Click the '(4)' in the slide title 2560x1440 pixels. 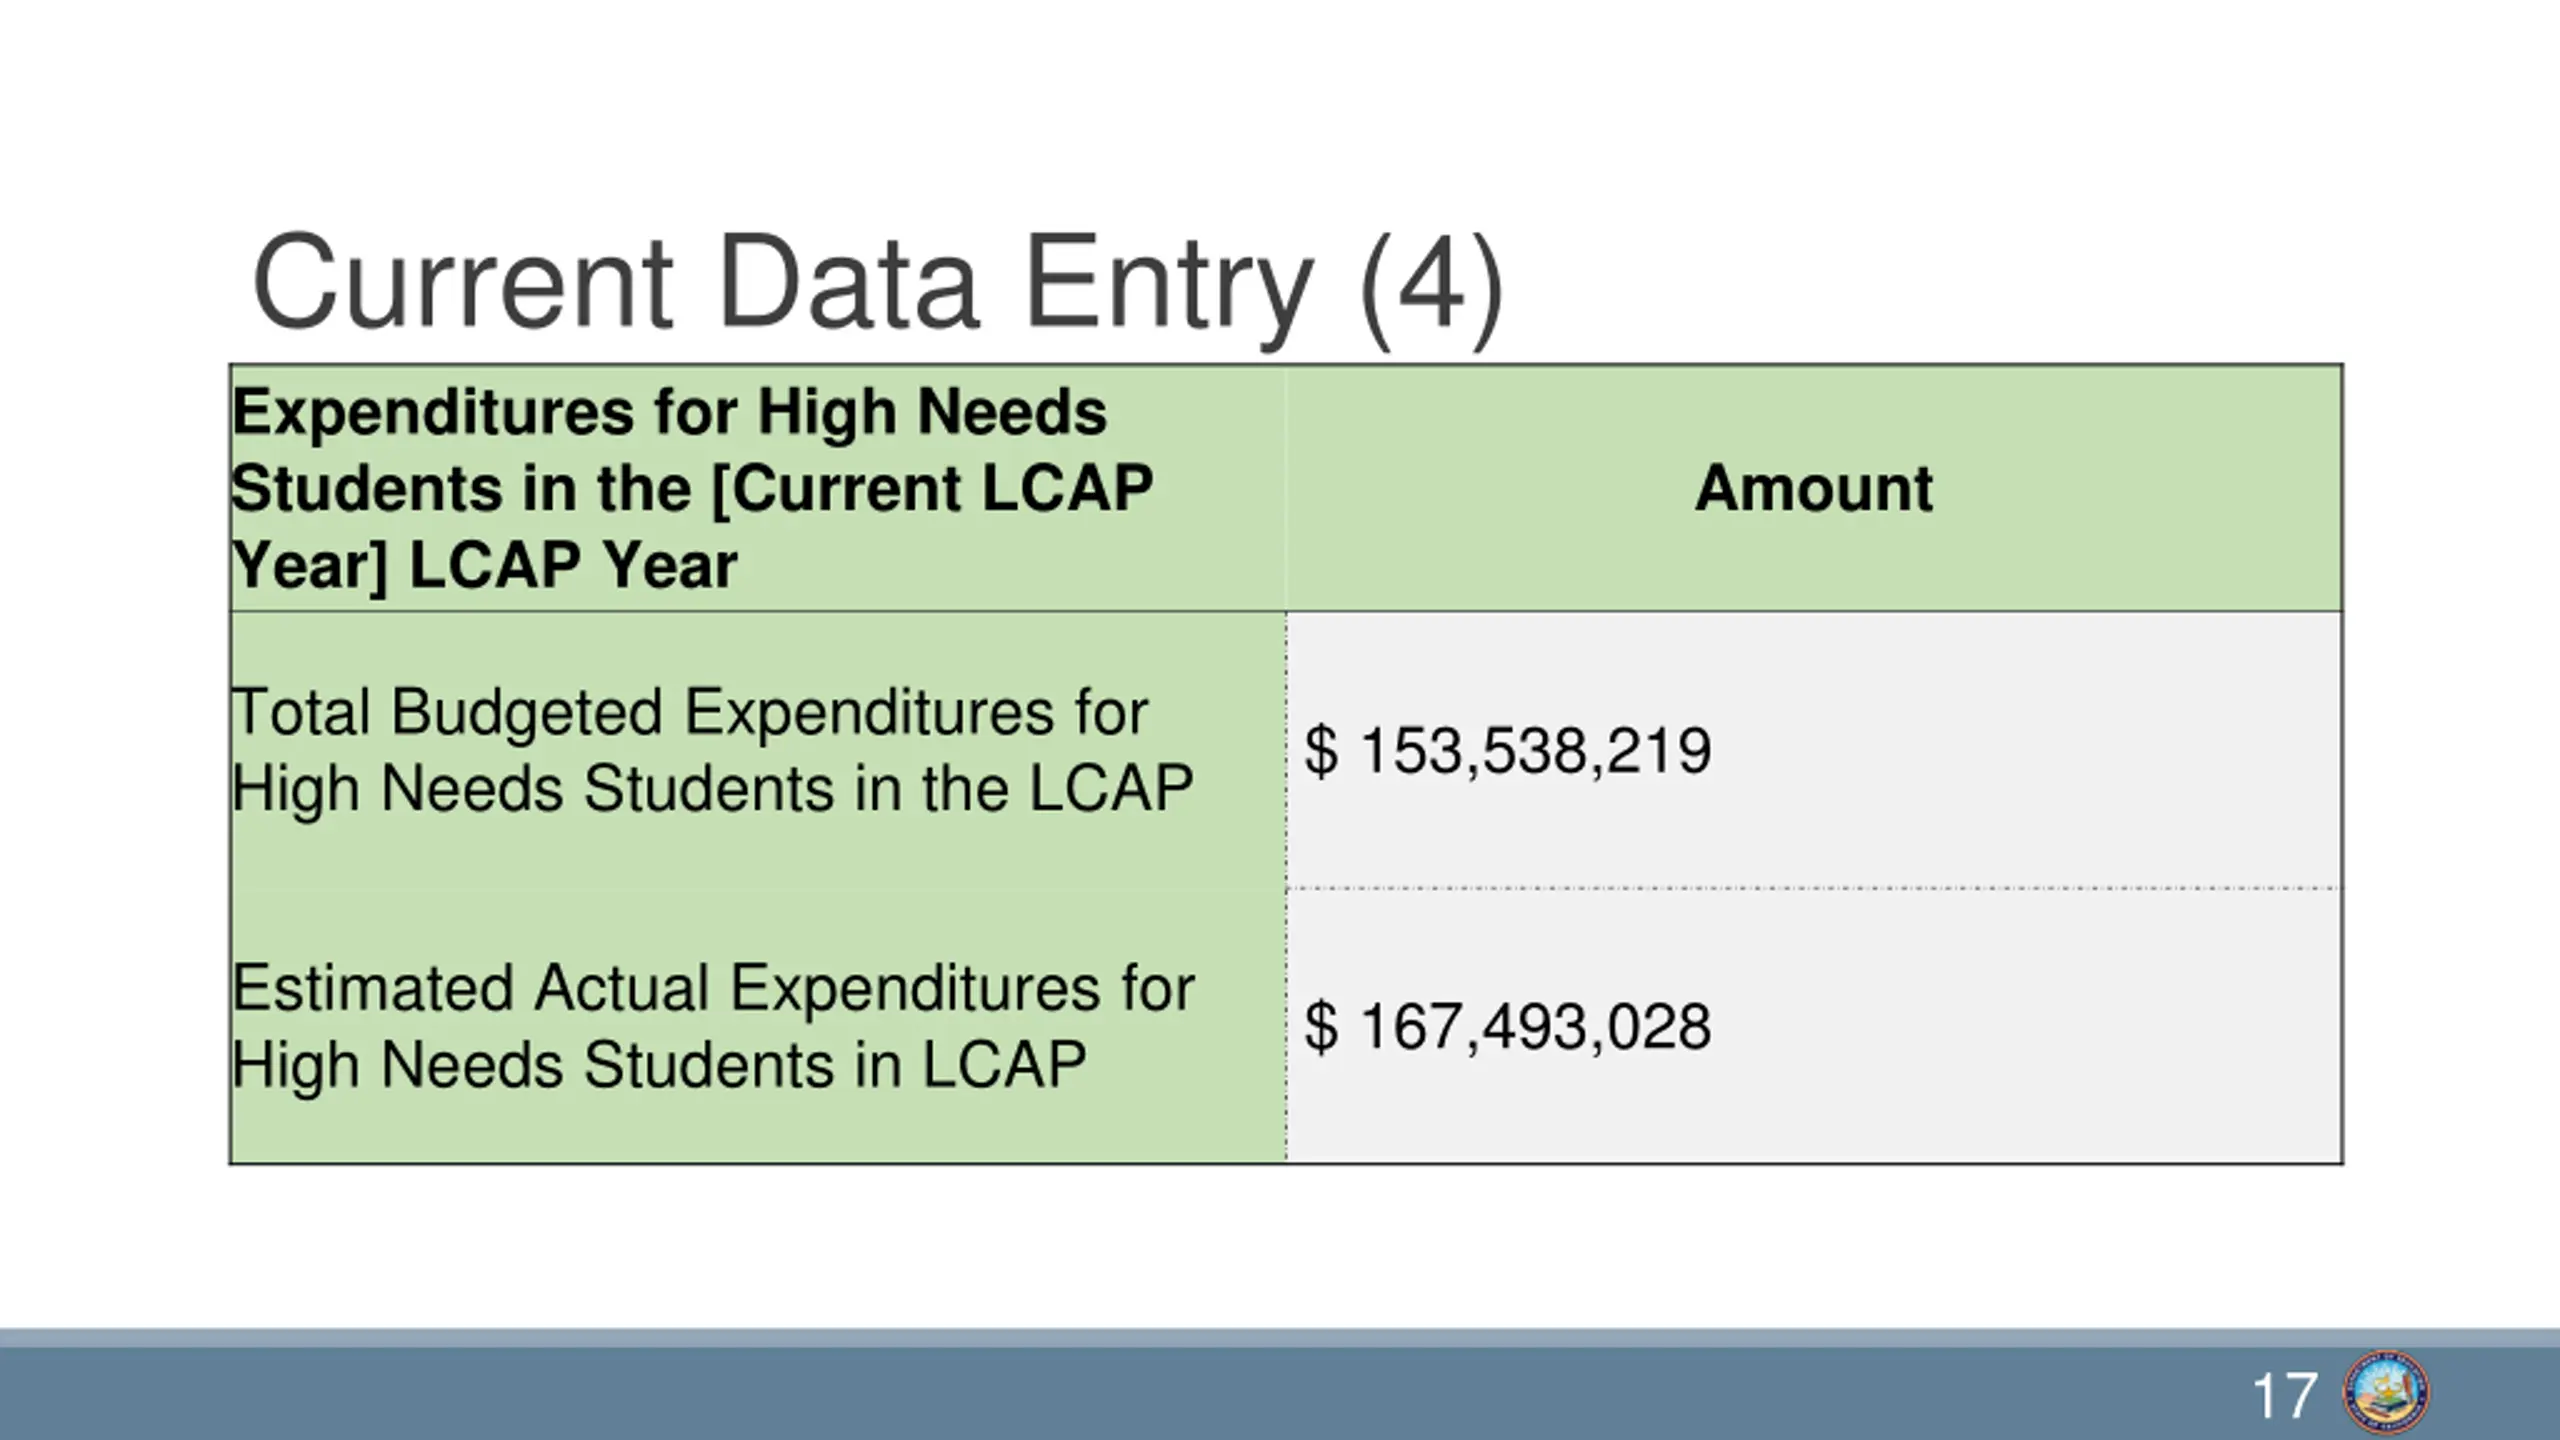pos(1431,286)
